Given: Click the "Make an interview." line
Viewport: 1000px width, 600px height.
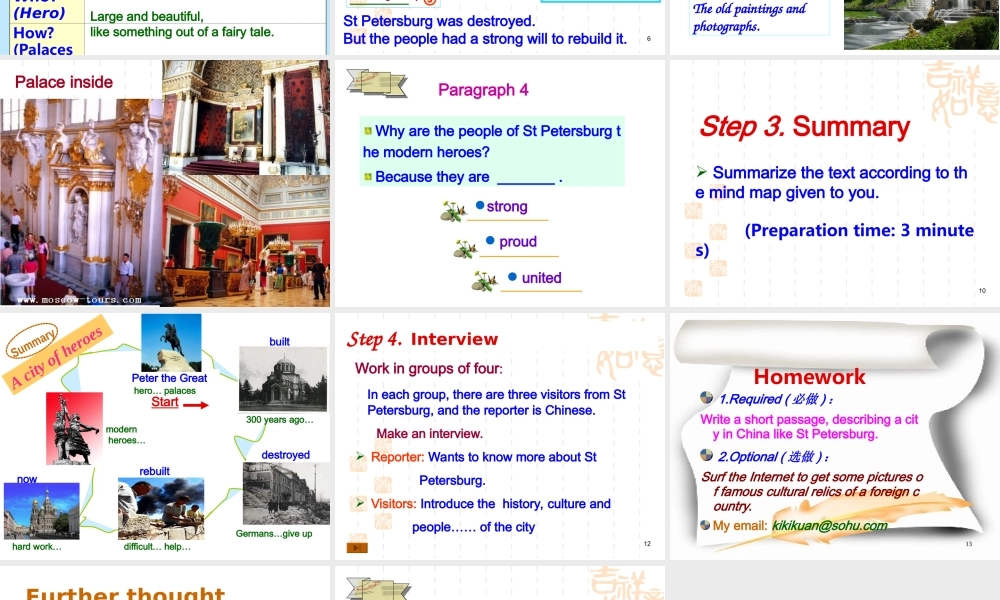Looking at the screenshot, I should [x=429, y=434].
